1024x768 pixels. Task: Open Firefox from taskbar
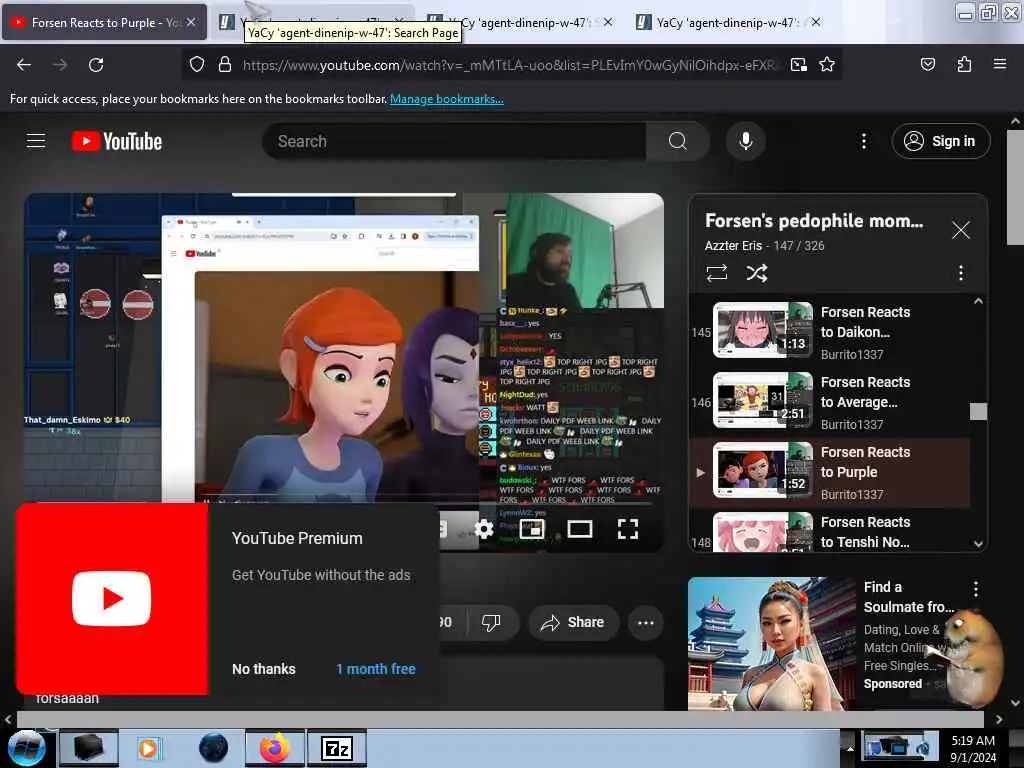pos(274,748)
